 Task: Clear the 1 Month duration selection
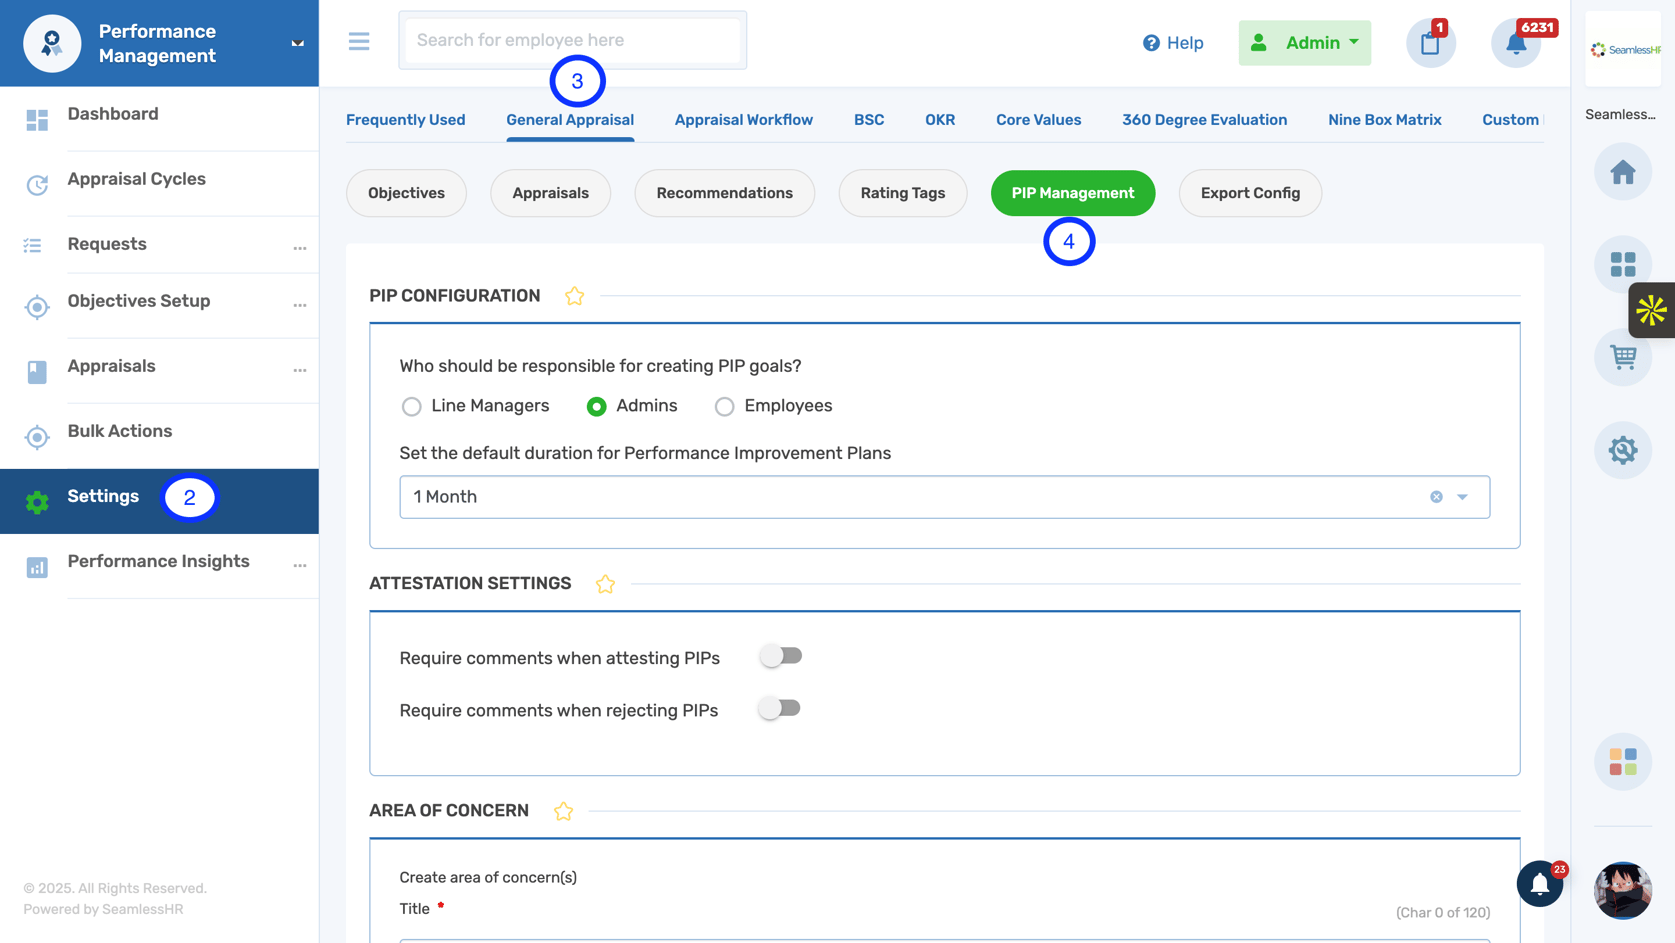point(1436,497)
